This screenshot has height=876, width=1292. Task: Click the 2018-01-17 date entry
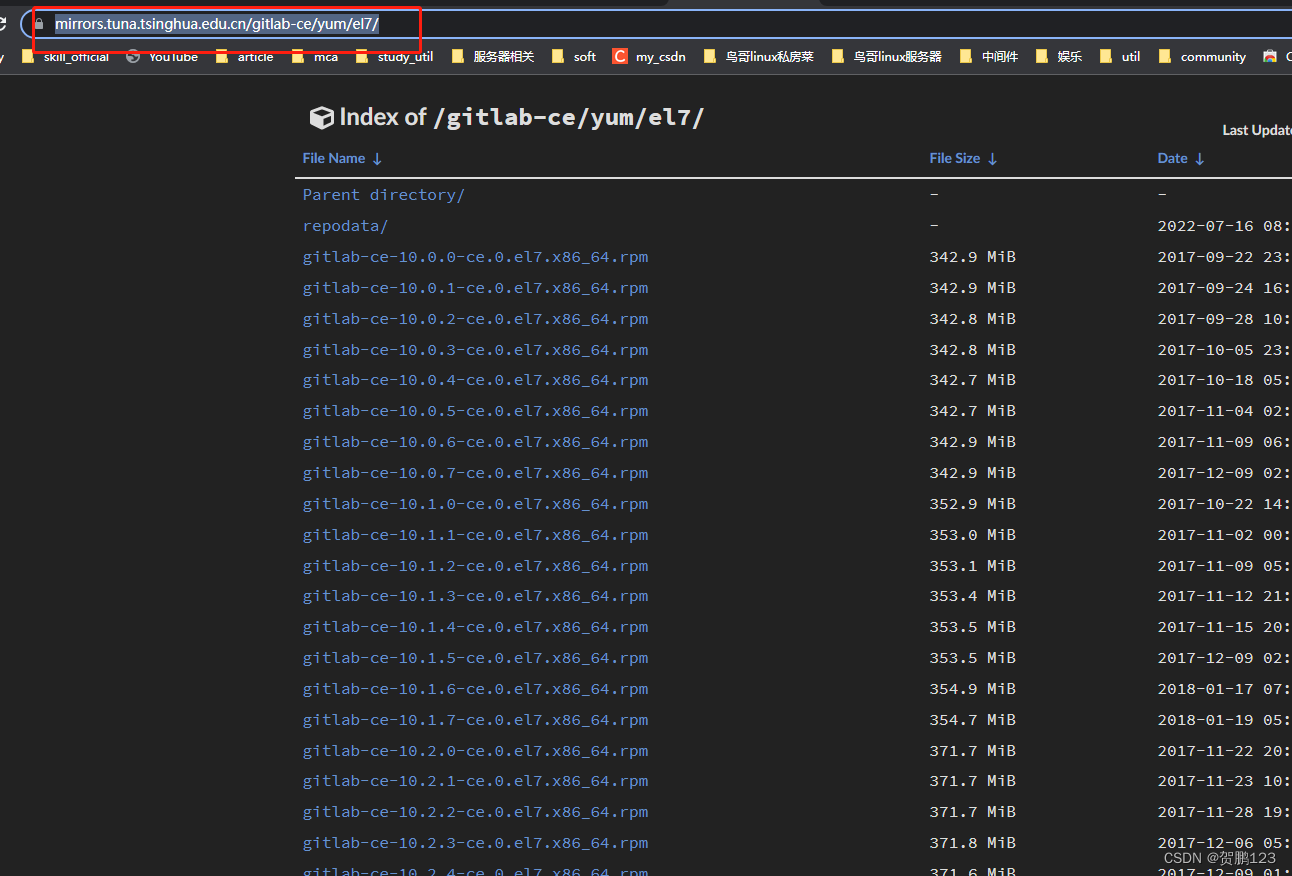1225,689
